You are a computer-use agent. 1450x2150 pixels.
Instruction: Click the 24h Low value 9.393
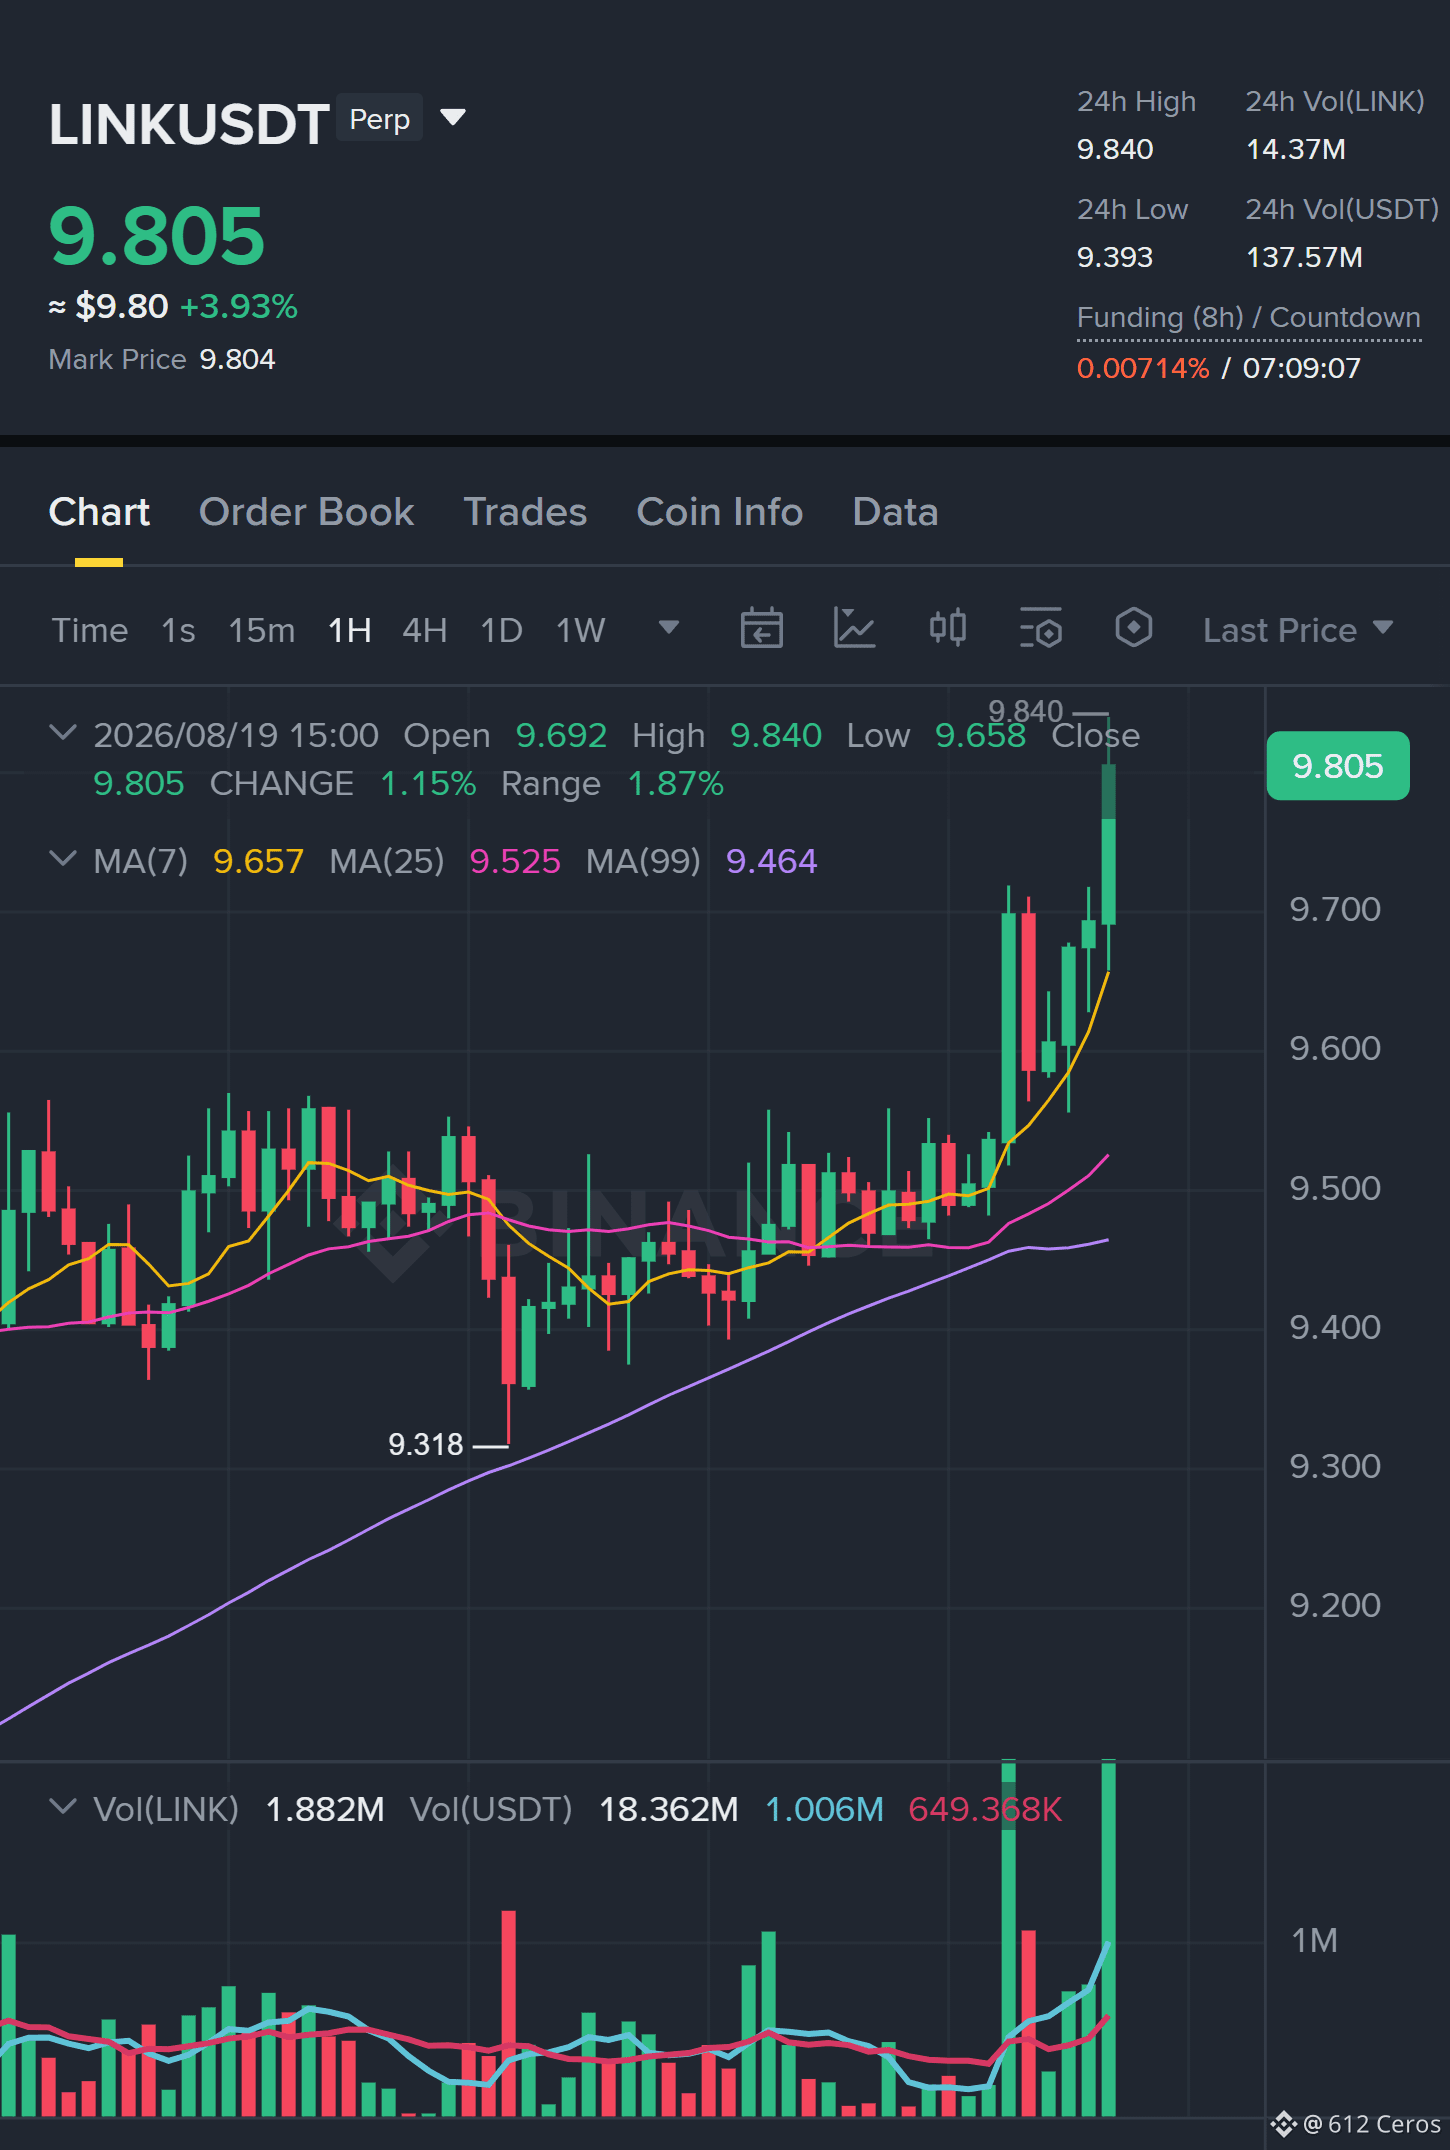1115,257
